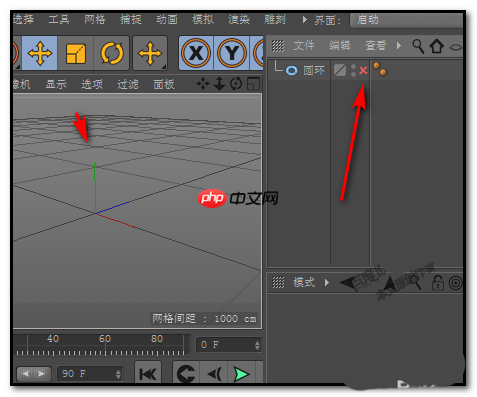Click the Object Manager grip icon

click(278, 46)
